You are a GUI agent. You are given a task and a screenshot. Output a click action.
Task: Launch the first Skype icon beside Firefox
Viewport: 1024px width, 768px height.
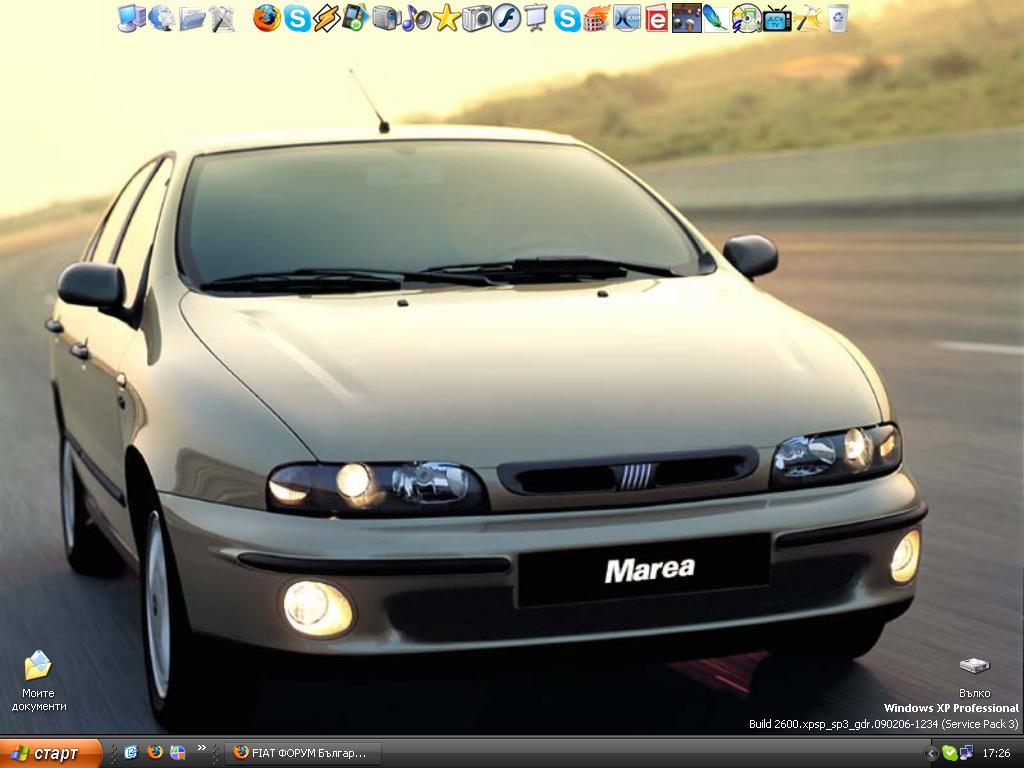click(x=296, y=18)
